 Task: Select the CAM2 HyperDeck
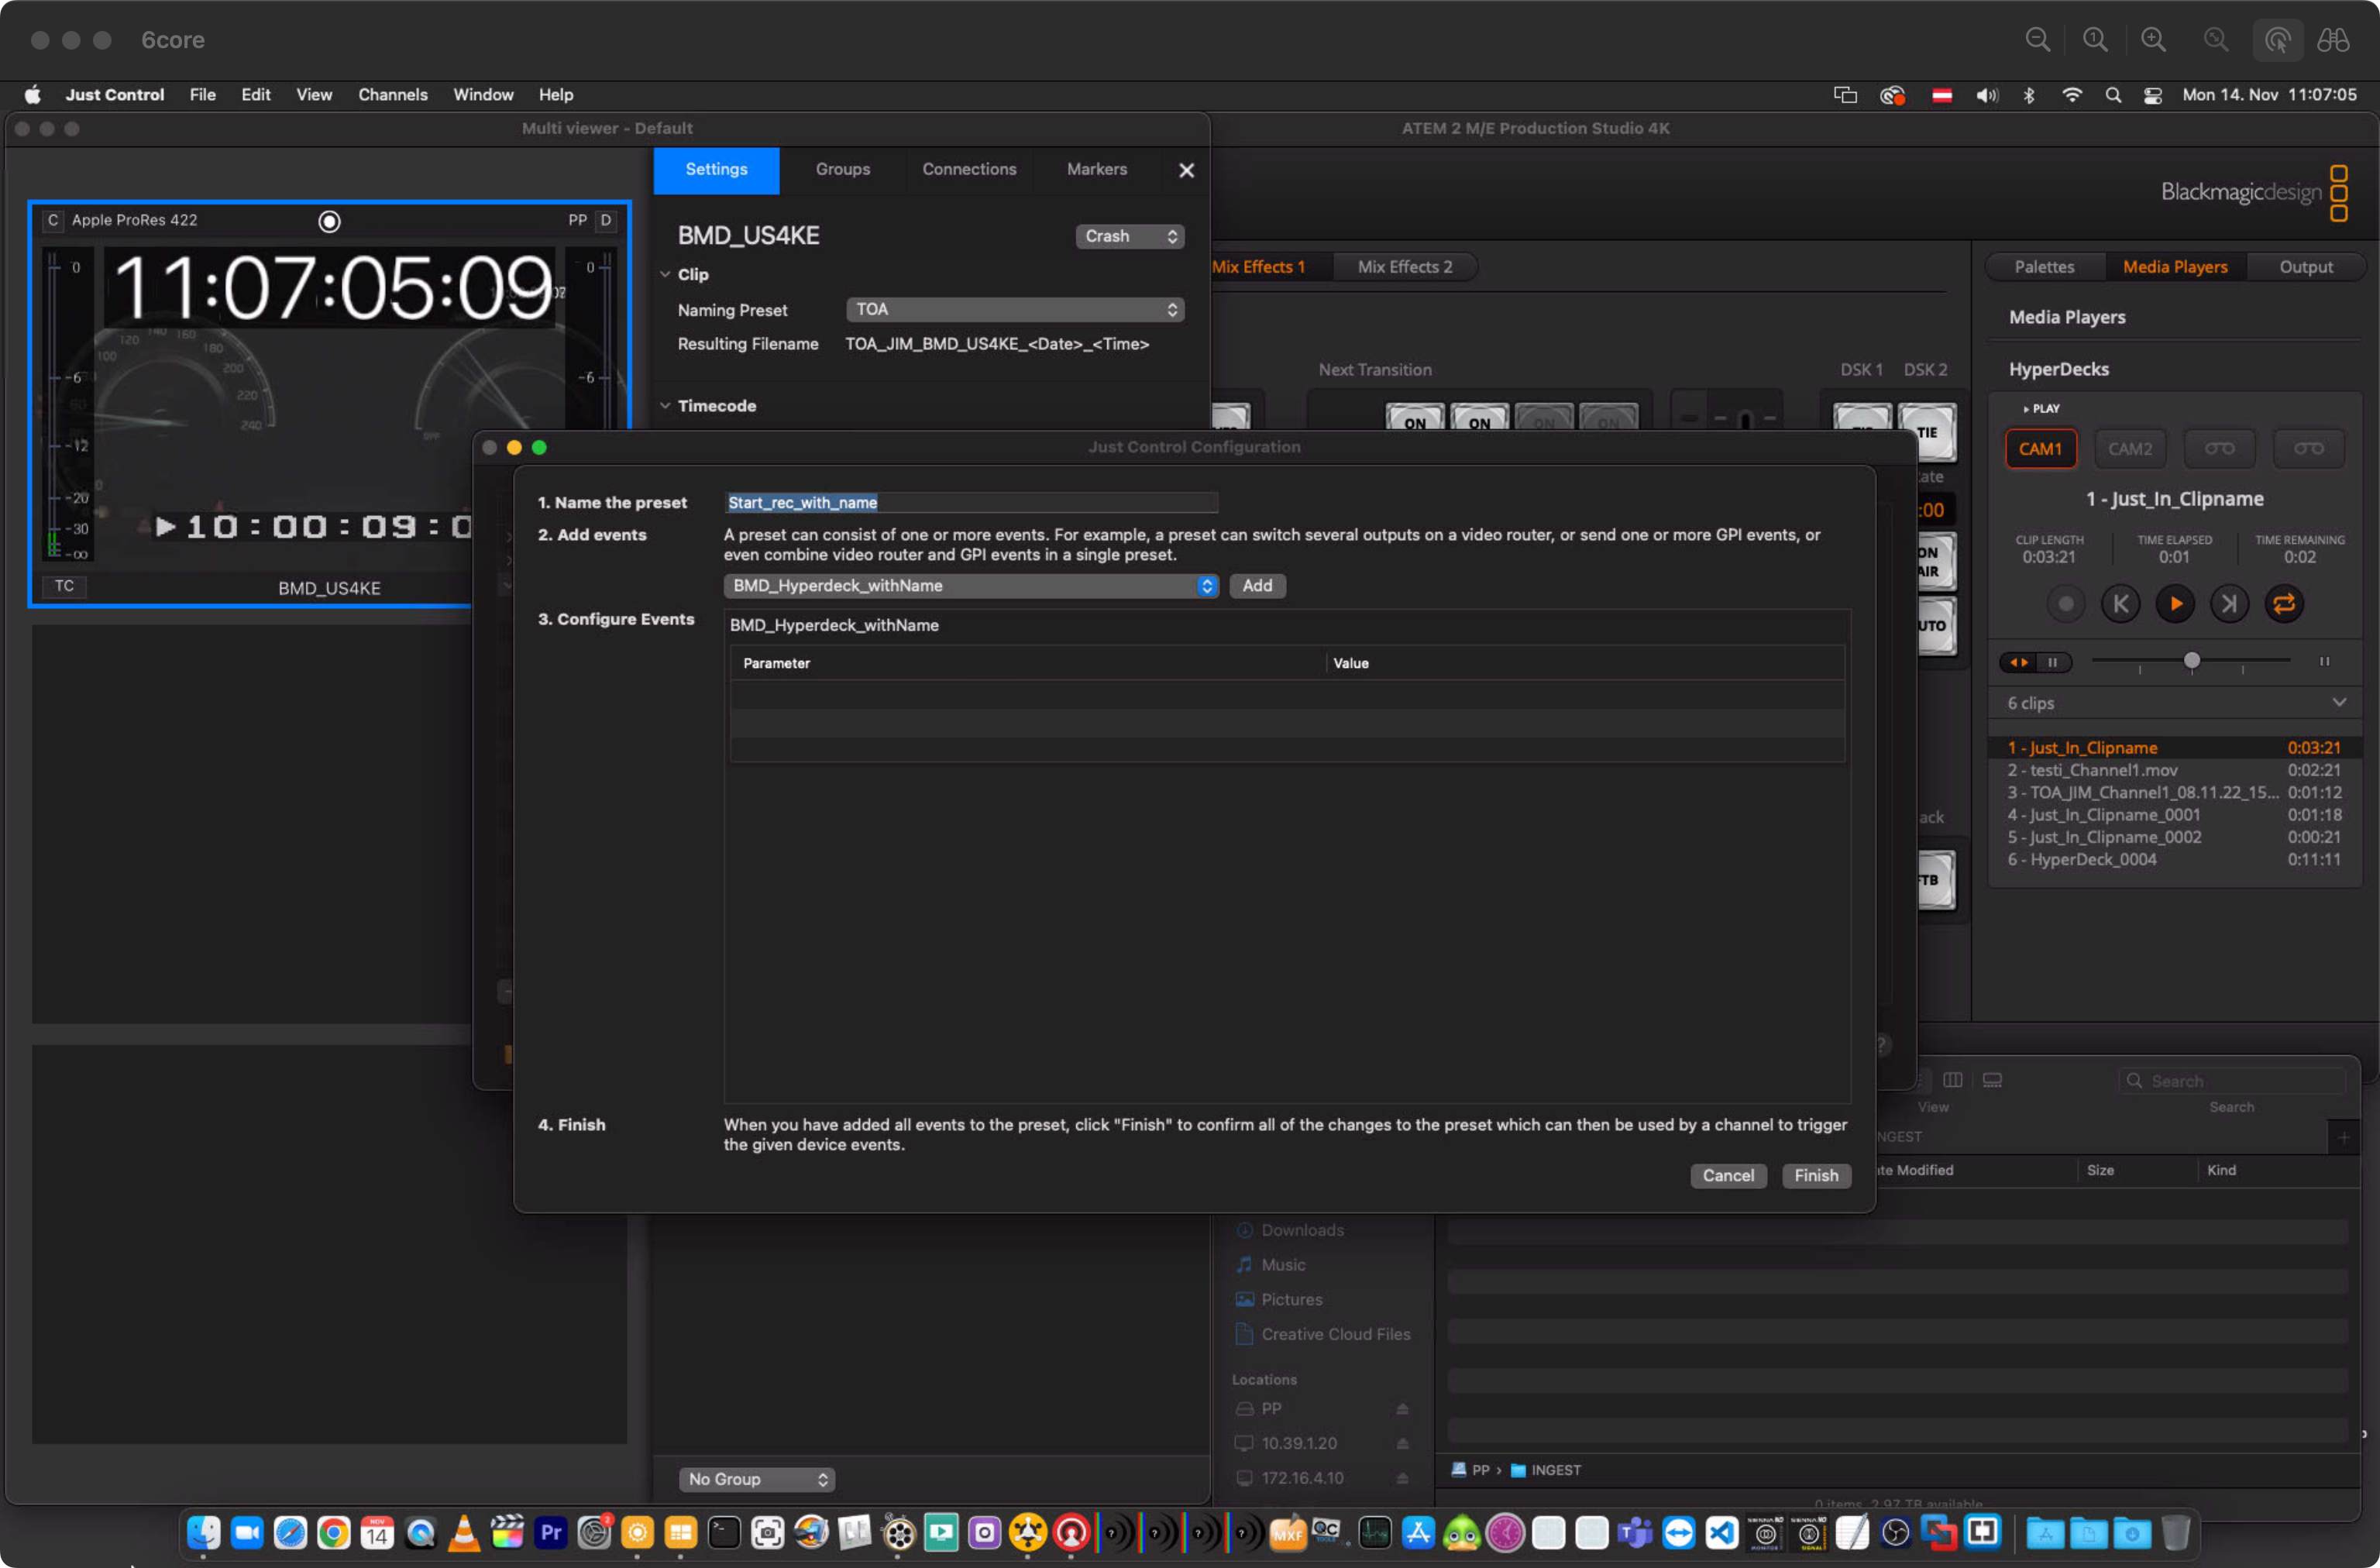(2130, 449)
